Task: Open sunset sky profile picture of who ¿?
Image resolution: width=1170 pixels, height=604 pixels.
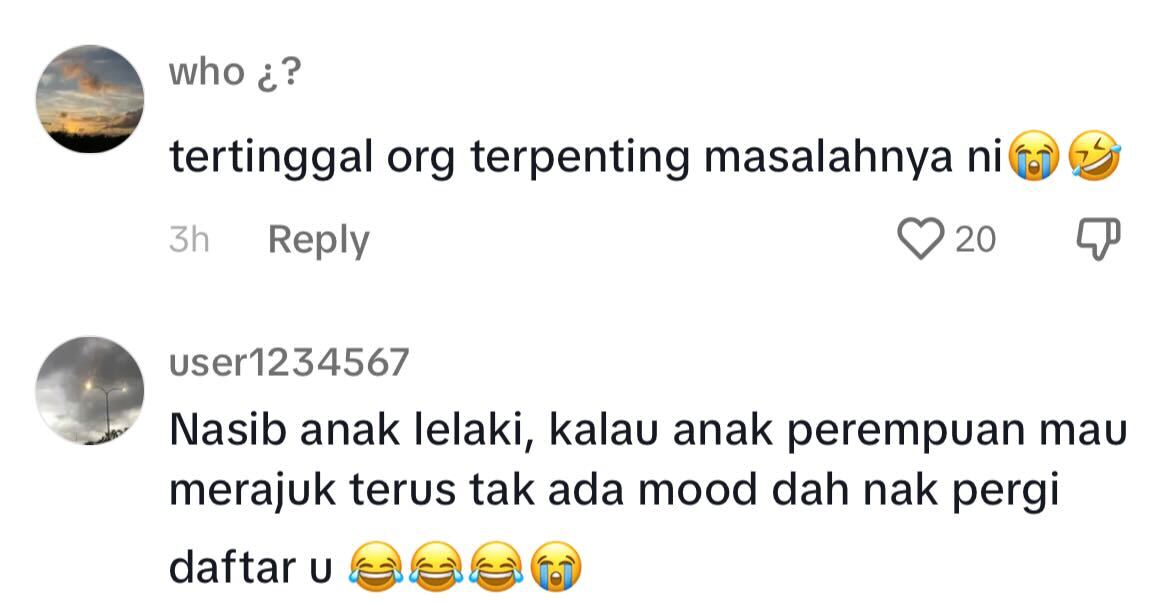Action: (x=90, y=99)
